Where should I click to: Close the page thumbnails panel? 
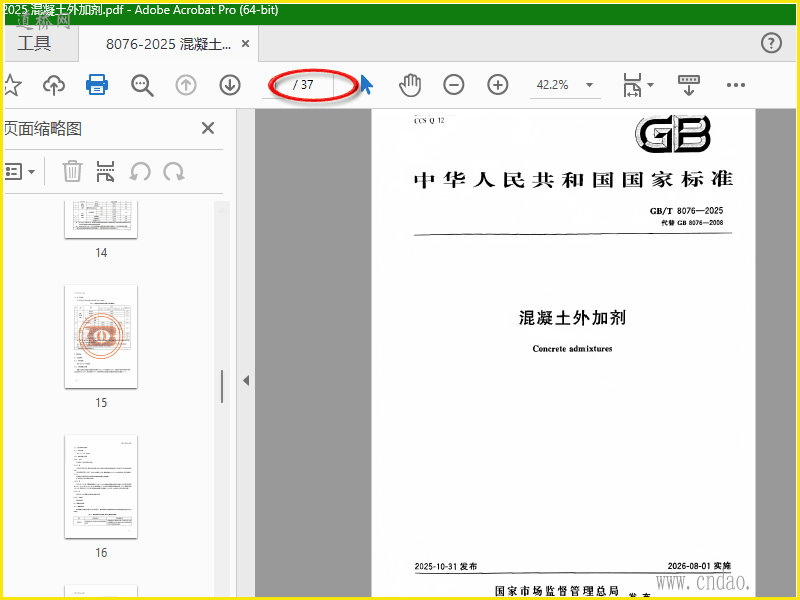point(208,128)
